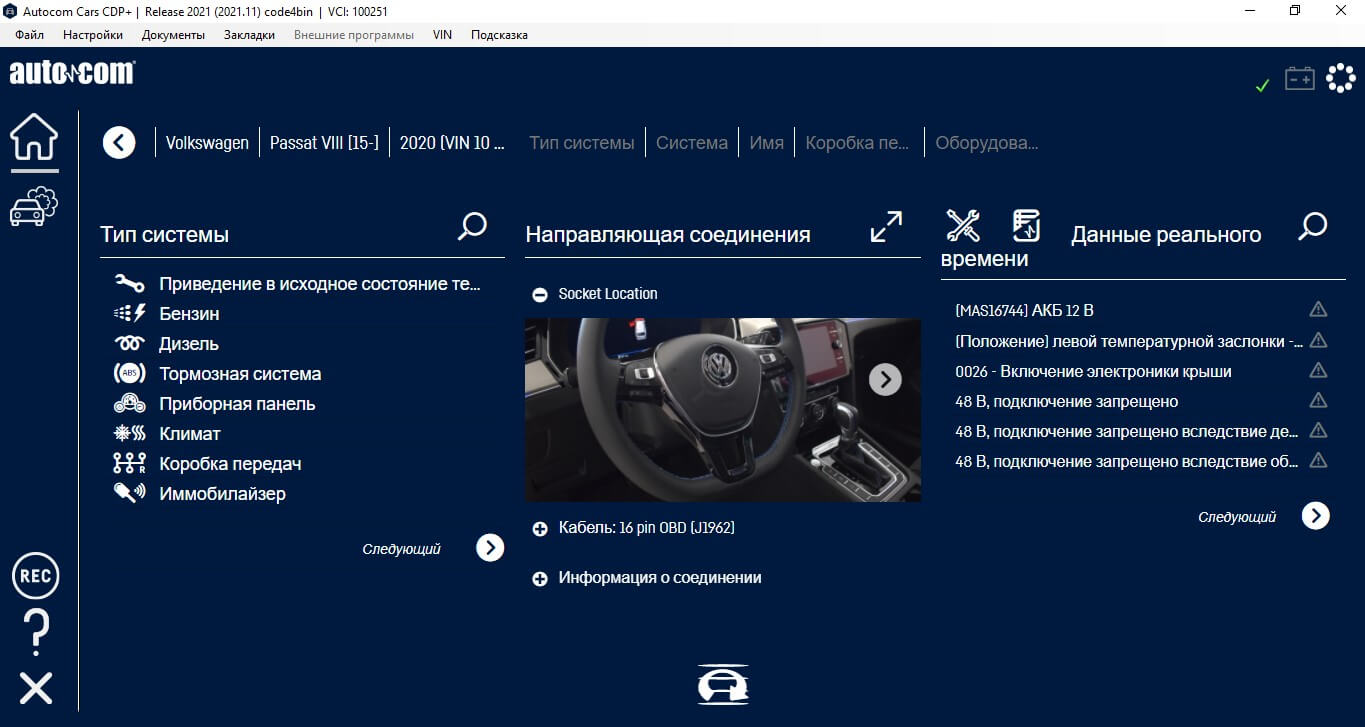The height and width of the screenshot is (727, 1365).
Task: Select 48 В запрещено вследствие де... item
Action: tap(1127, 431)
